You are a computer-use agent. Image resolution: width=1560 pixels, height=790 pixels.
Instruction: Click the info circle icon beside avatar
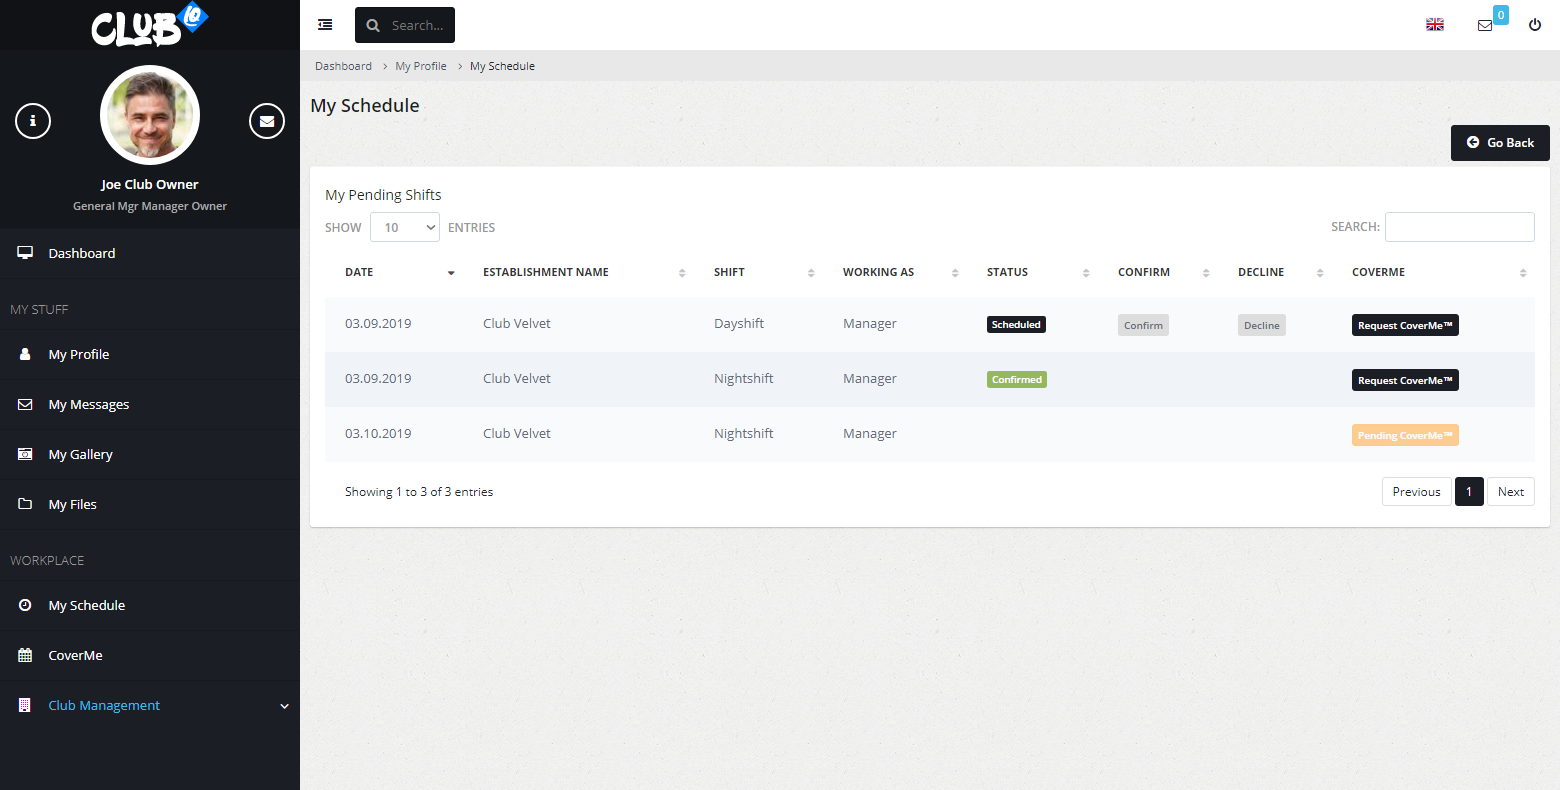point(33,121)
